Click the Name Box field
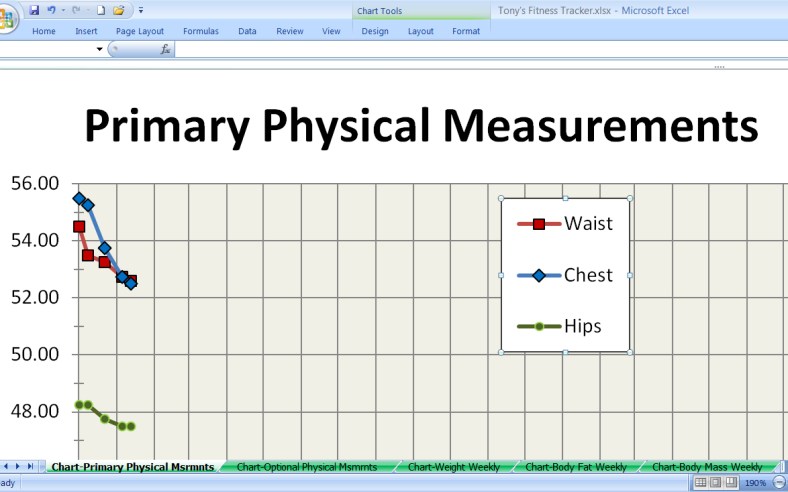Viewport: 788px width, 492px height. [x=46, y=49]
